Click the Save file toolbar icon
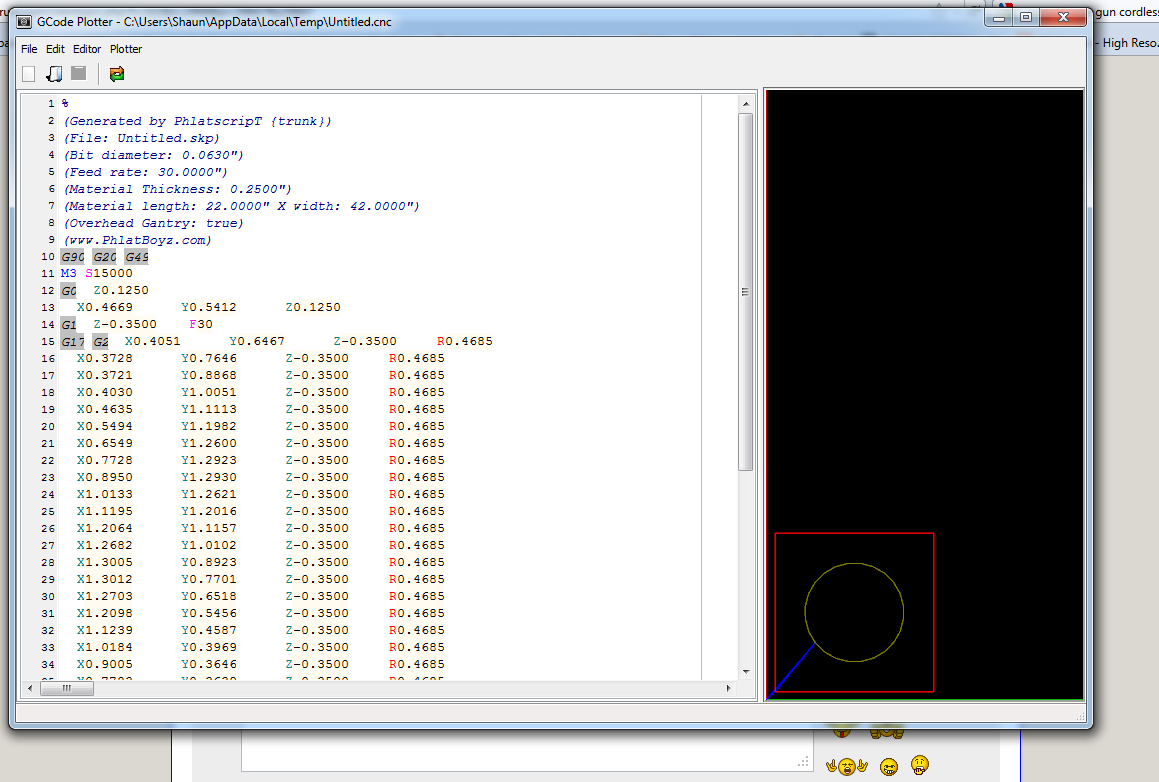1159x782 pixels. click(78, 74)
